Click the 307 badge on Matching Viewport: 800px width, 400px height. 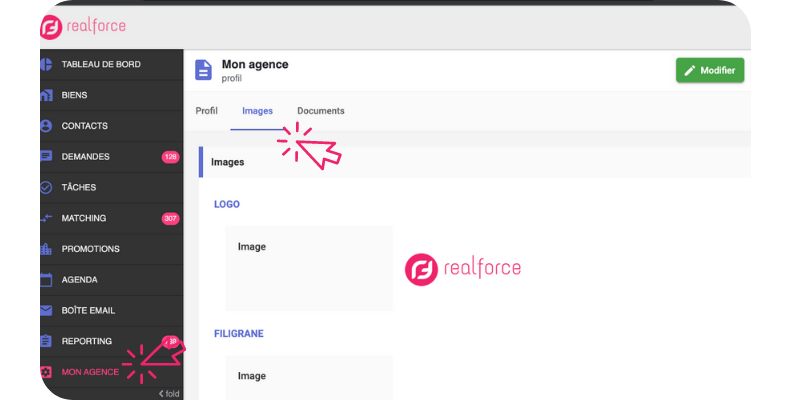170,219
